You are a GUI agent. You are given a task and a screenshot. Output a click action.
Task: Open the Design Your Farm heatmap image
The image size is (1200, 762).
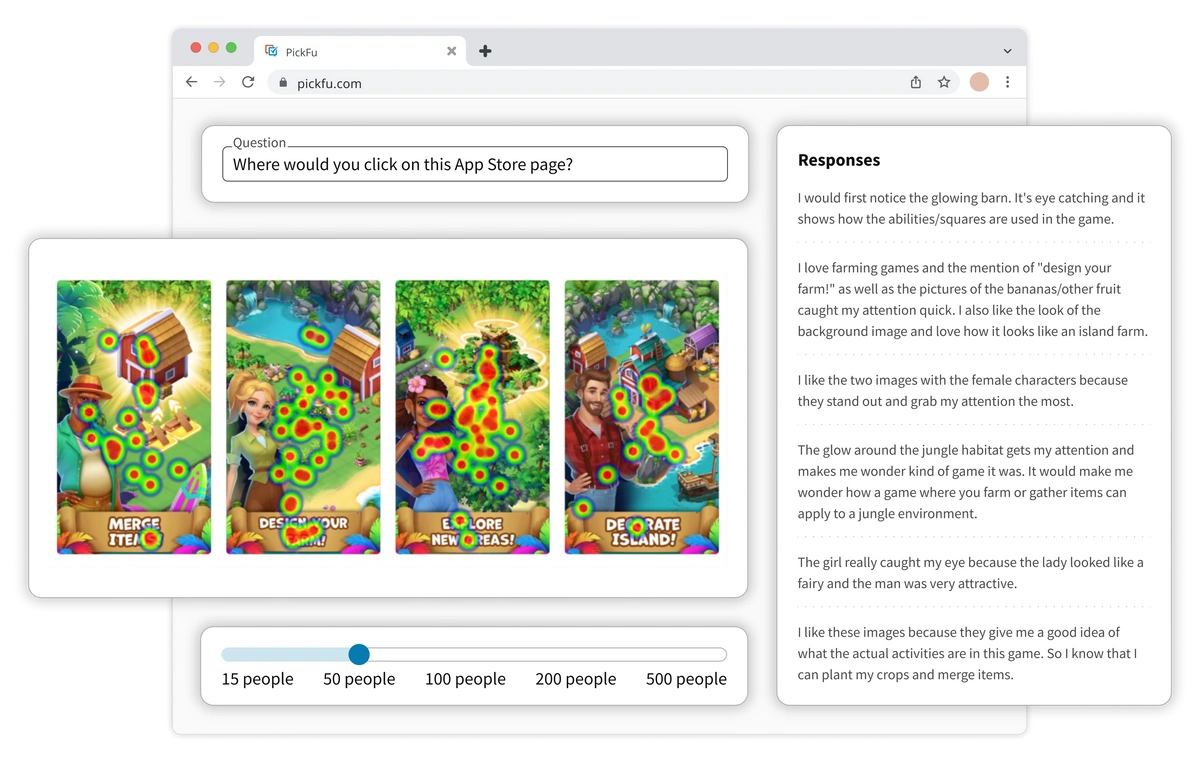point(303,416)
